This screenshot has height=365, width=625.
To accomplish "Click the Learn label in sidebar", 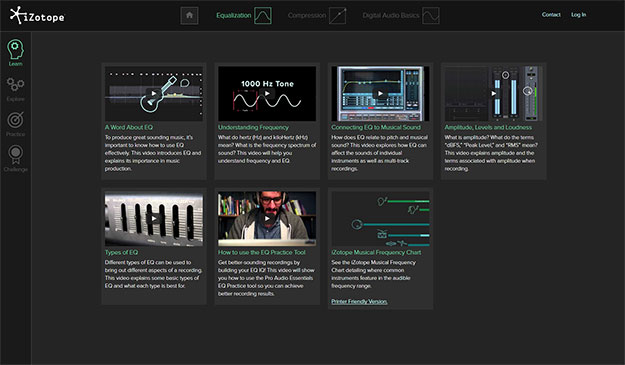I will 15,64.
